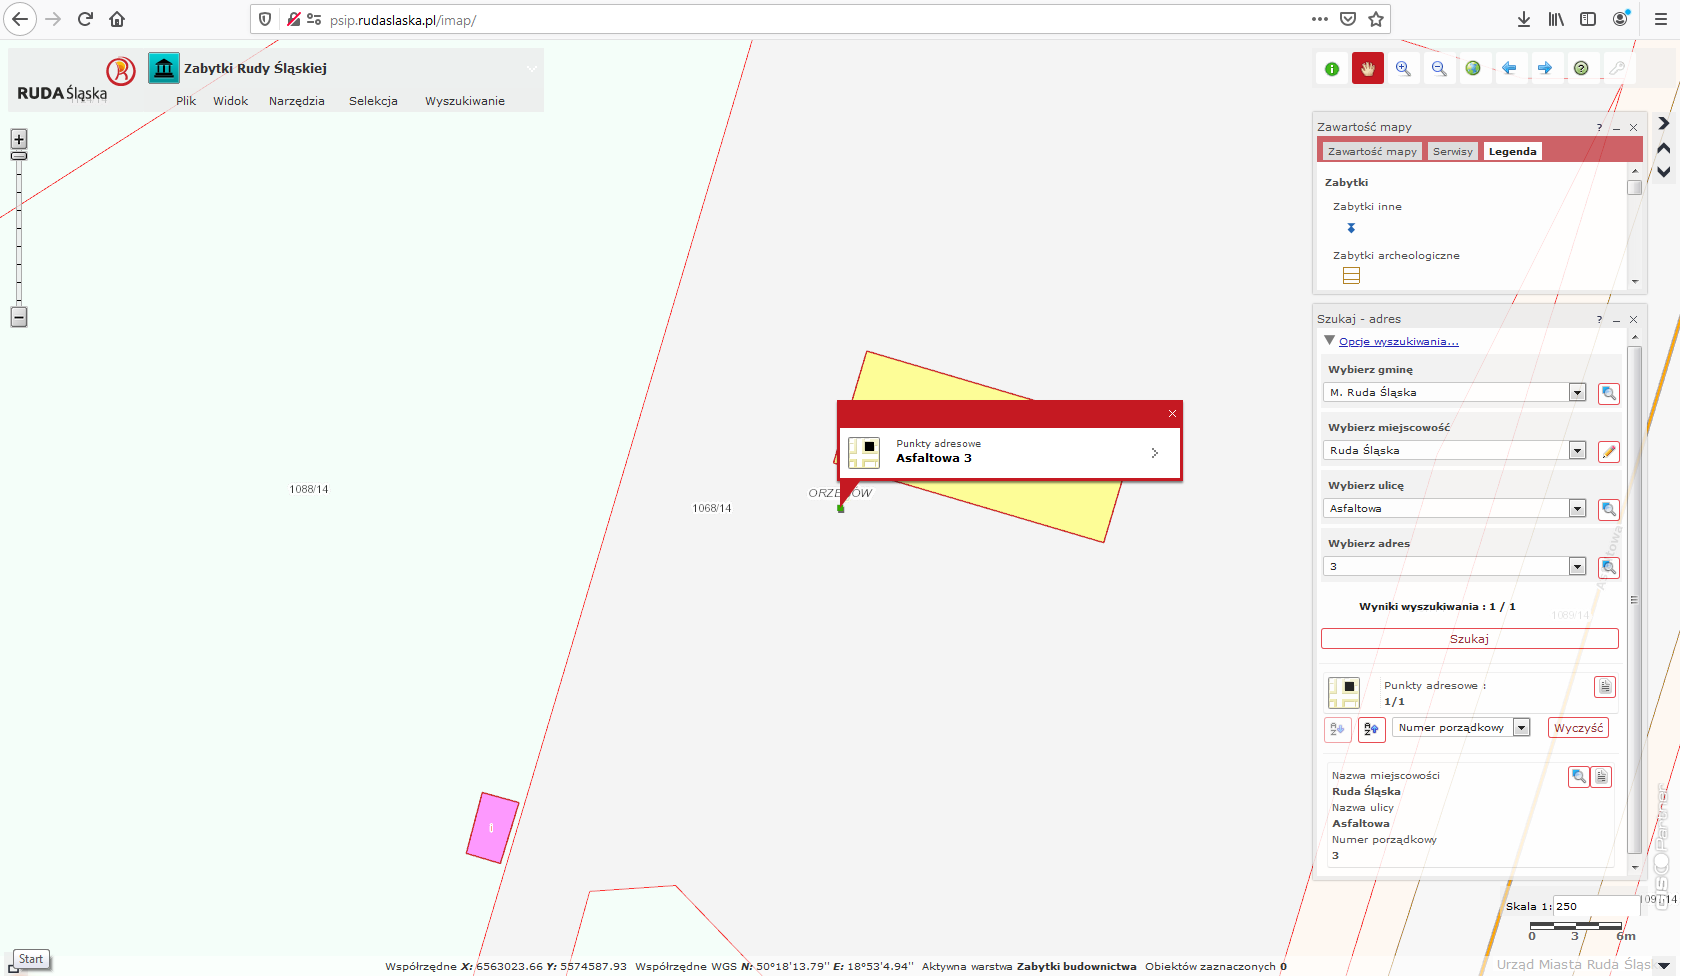Switch to Zawartość mapy tab
This screenshot has width=1682, height=980.
[1372, 151]
